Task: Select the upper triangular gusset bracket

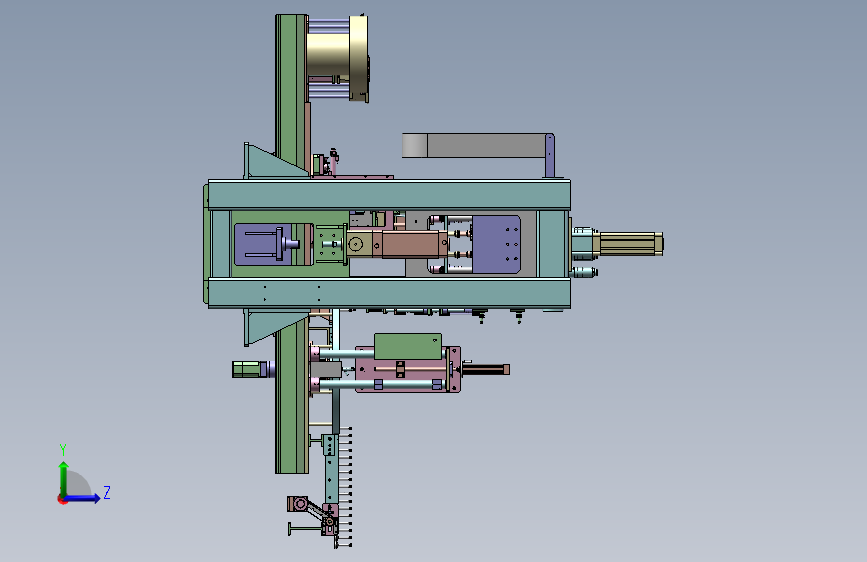Action: 275,162
